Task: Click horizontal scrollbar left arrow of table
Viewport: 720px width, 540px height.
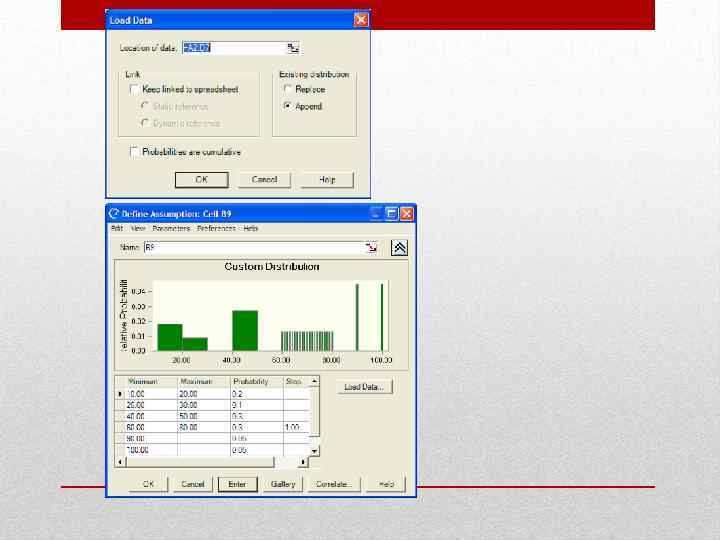Action: [x=120, y=462]
